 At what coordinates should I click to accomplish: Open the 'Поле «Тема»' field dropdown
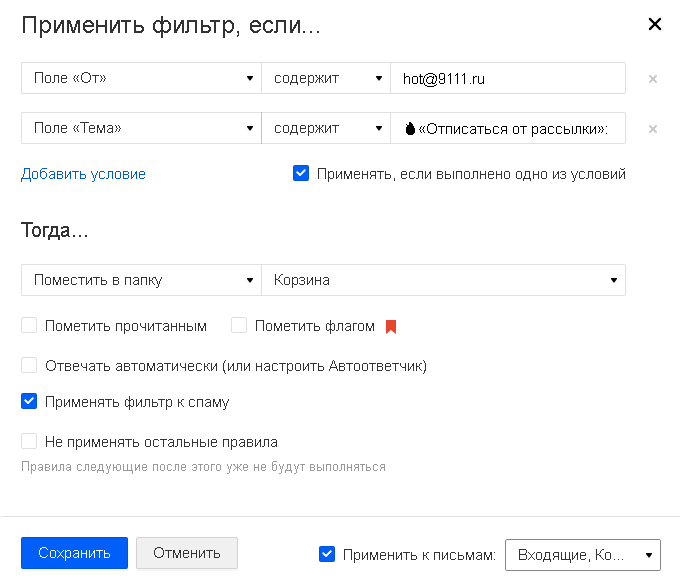[x=140, y=128]
